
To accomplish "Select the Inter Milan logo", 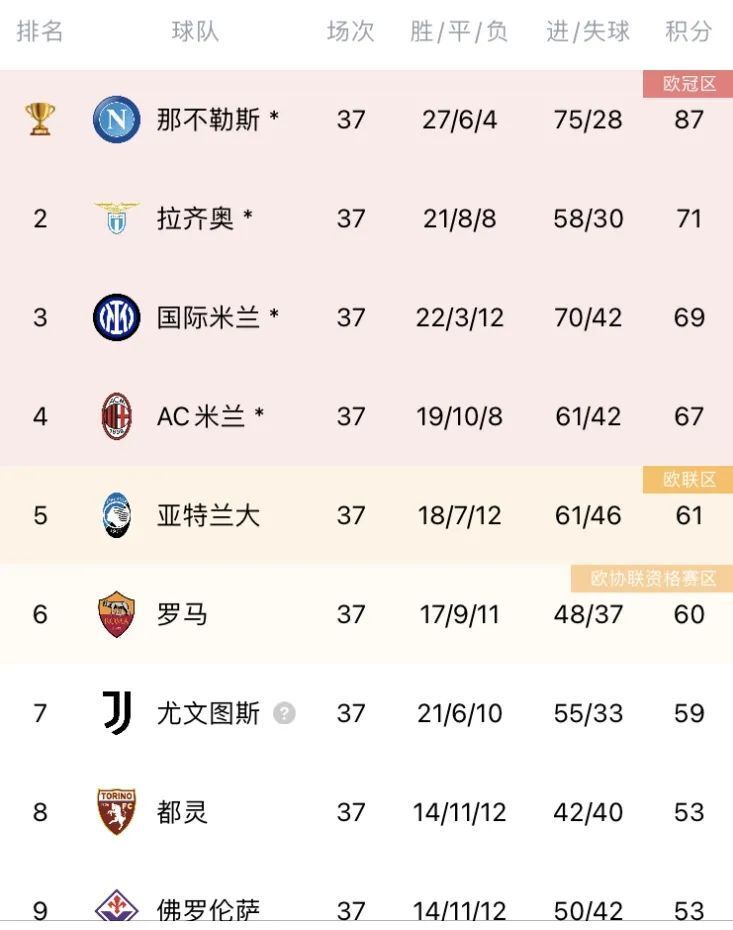I will 117,317.
